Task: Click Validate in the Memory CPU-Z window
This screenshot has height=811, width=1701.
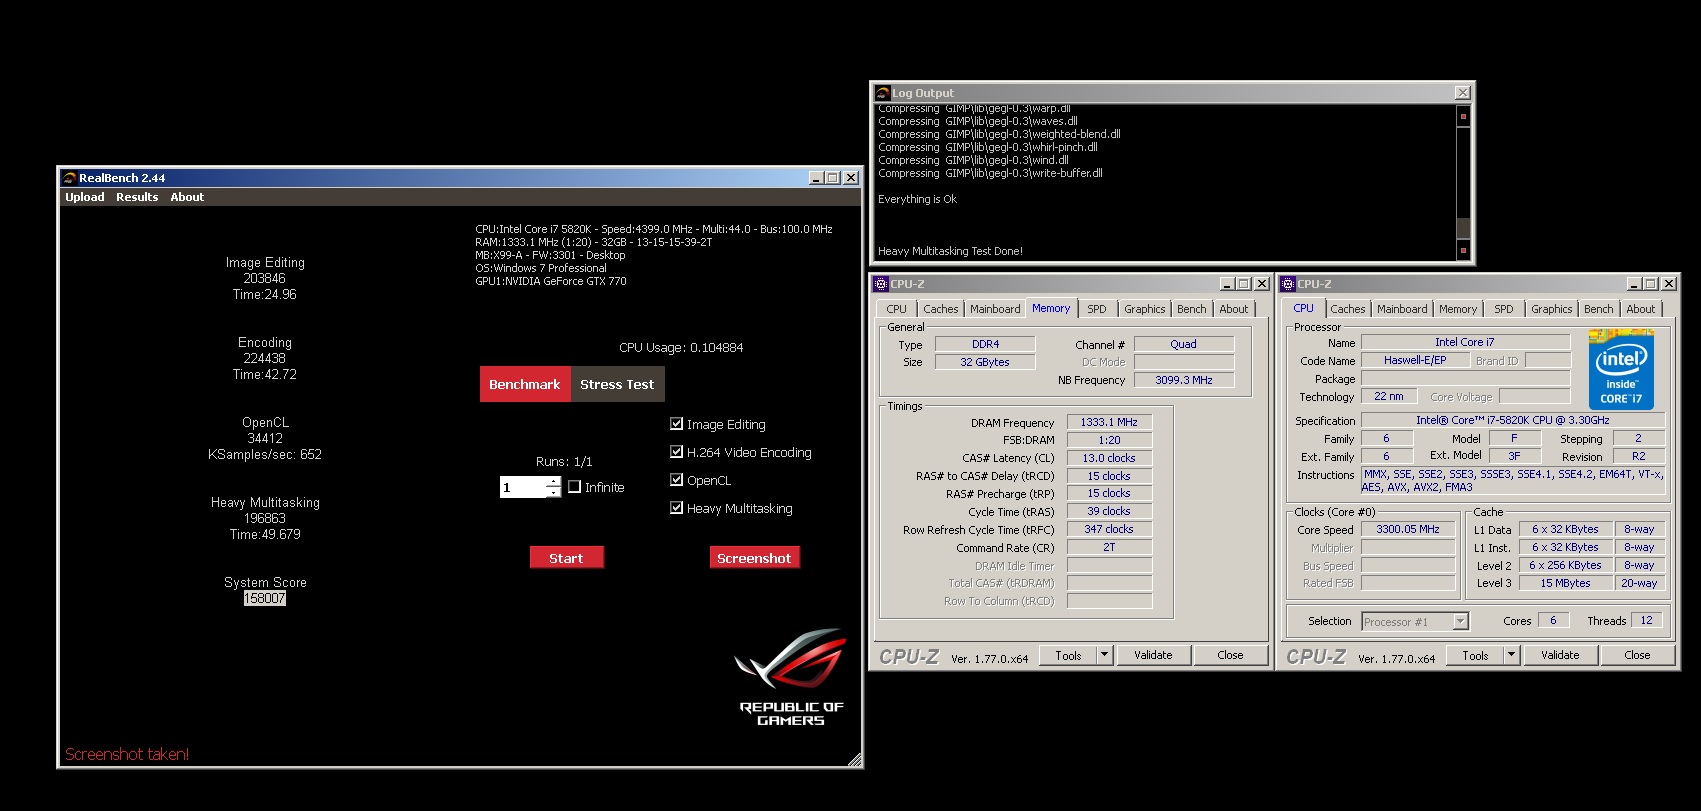Action: (1153, 655)
